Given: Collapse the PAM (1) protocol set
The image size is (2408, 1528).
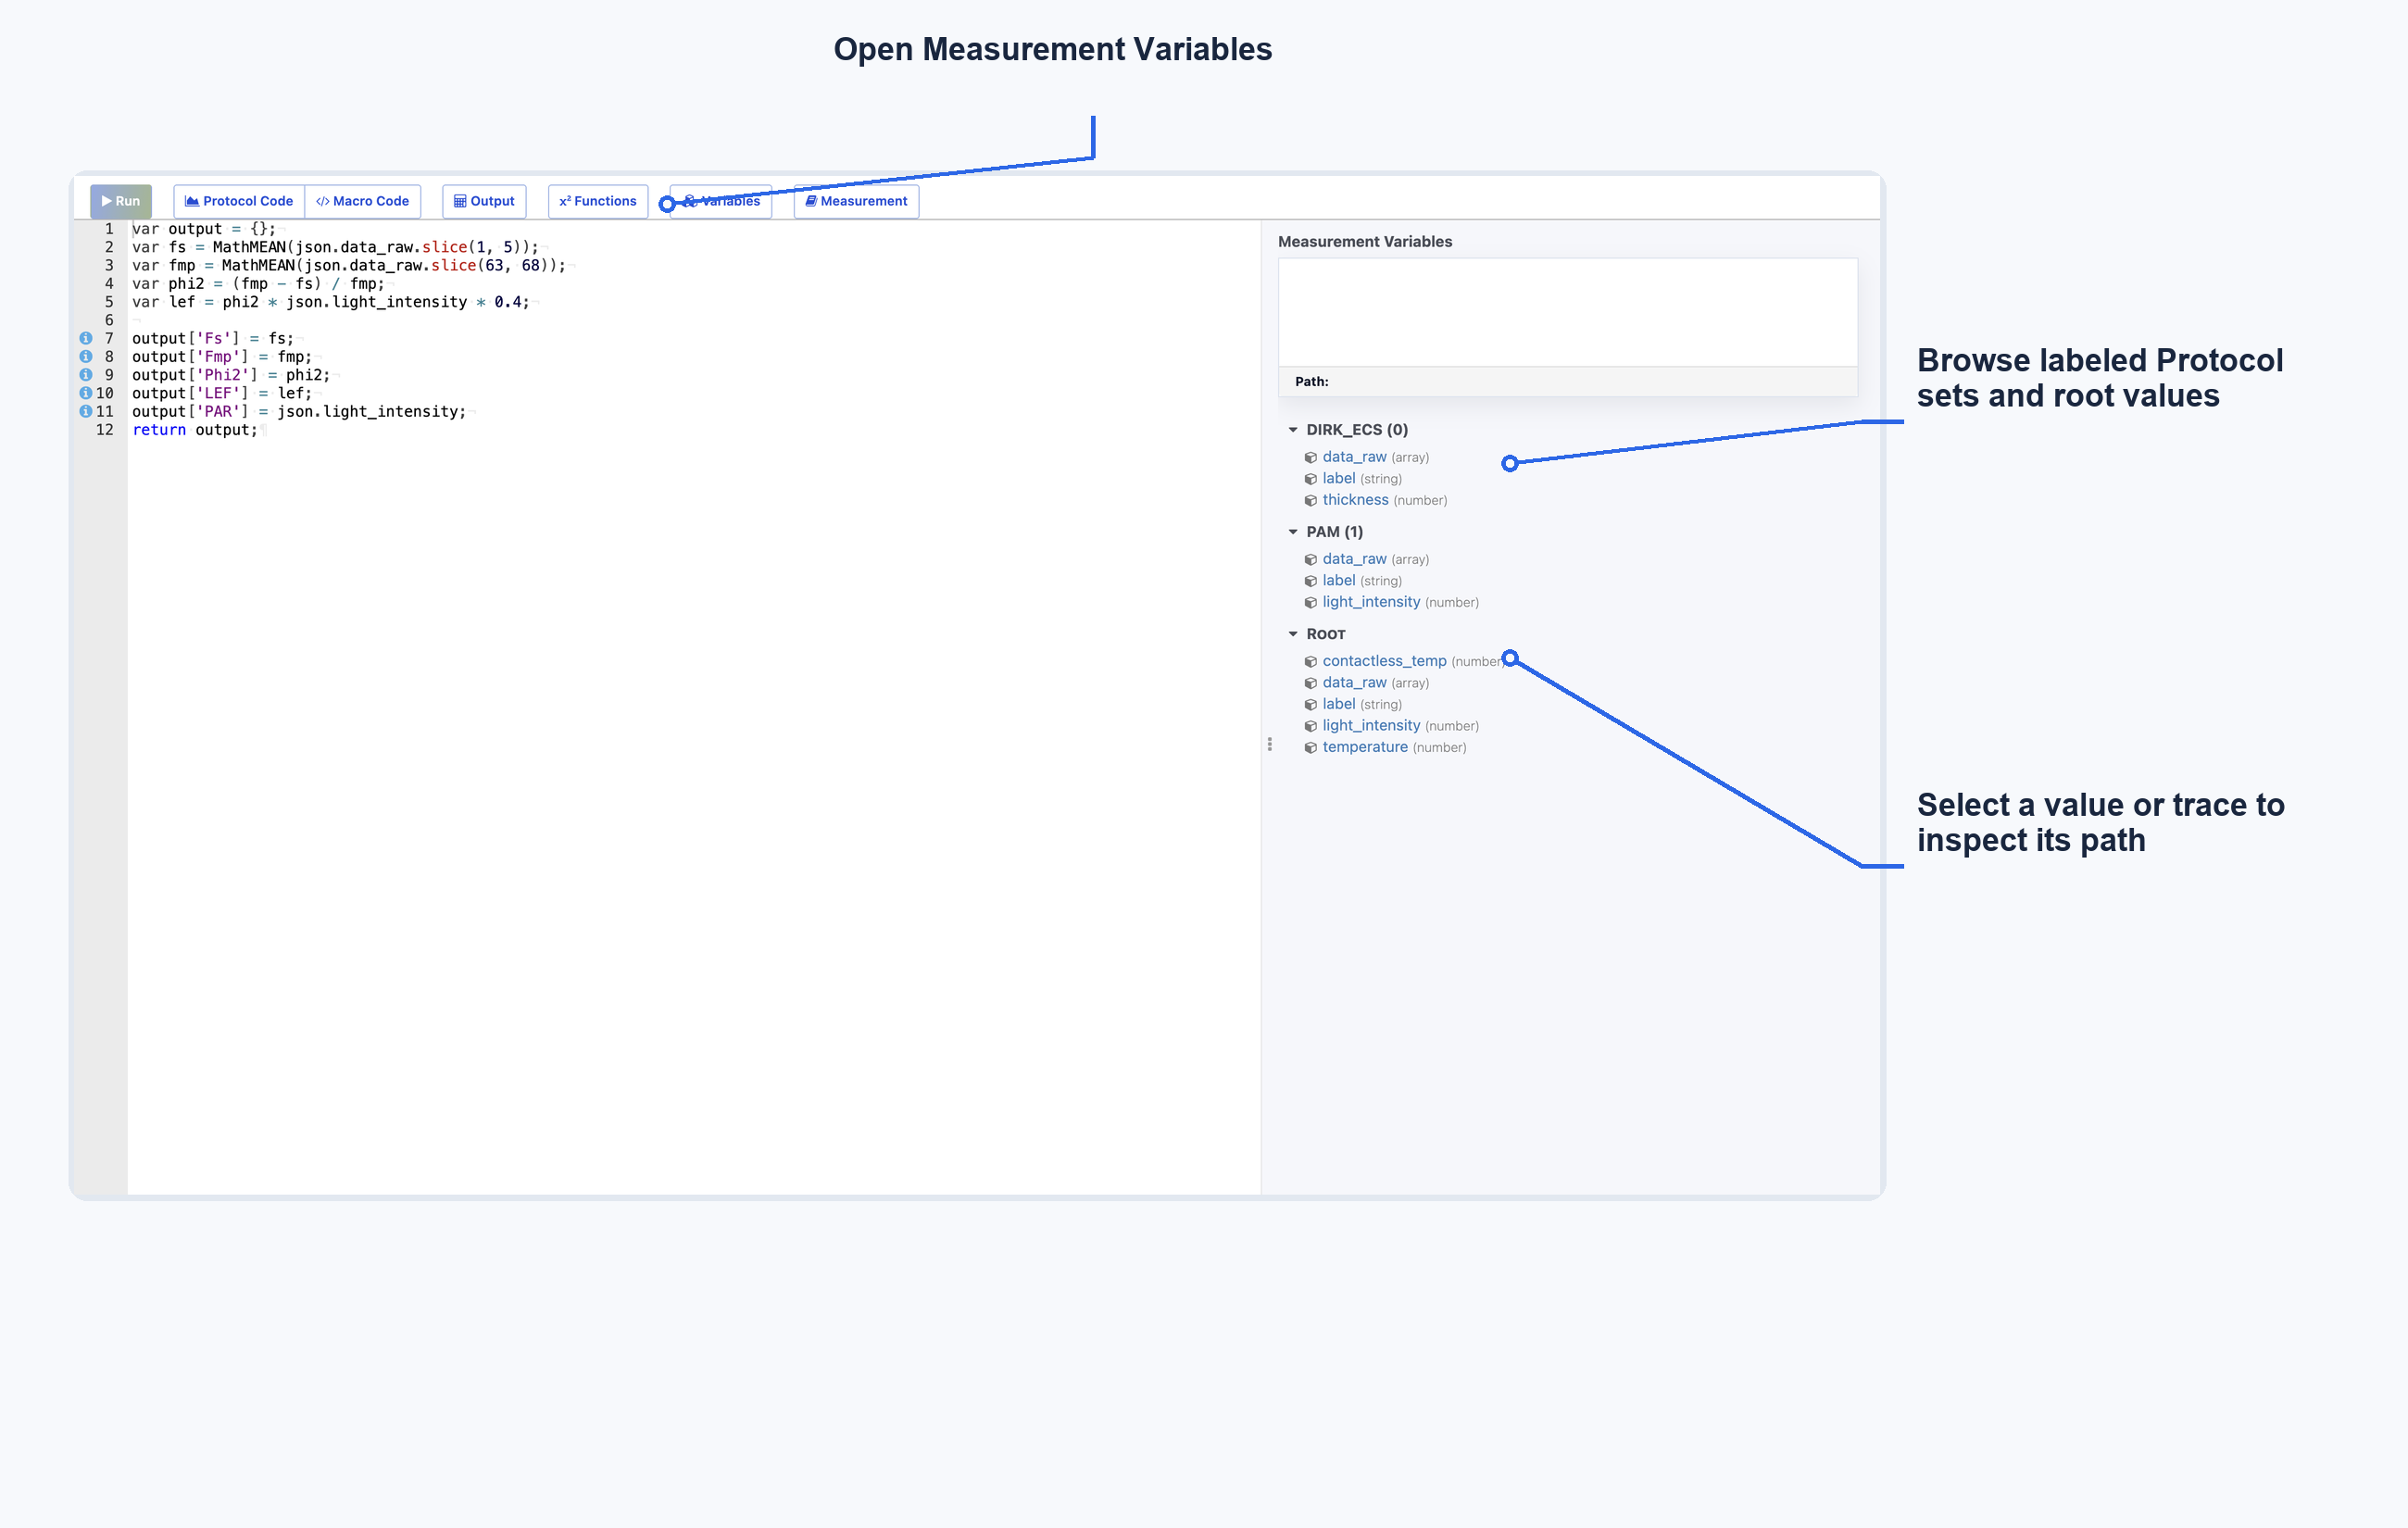Looking at the screenshot, I should point(1293,532).
